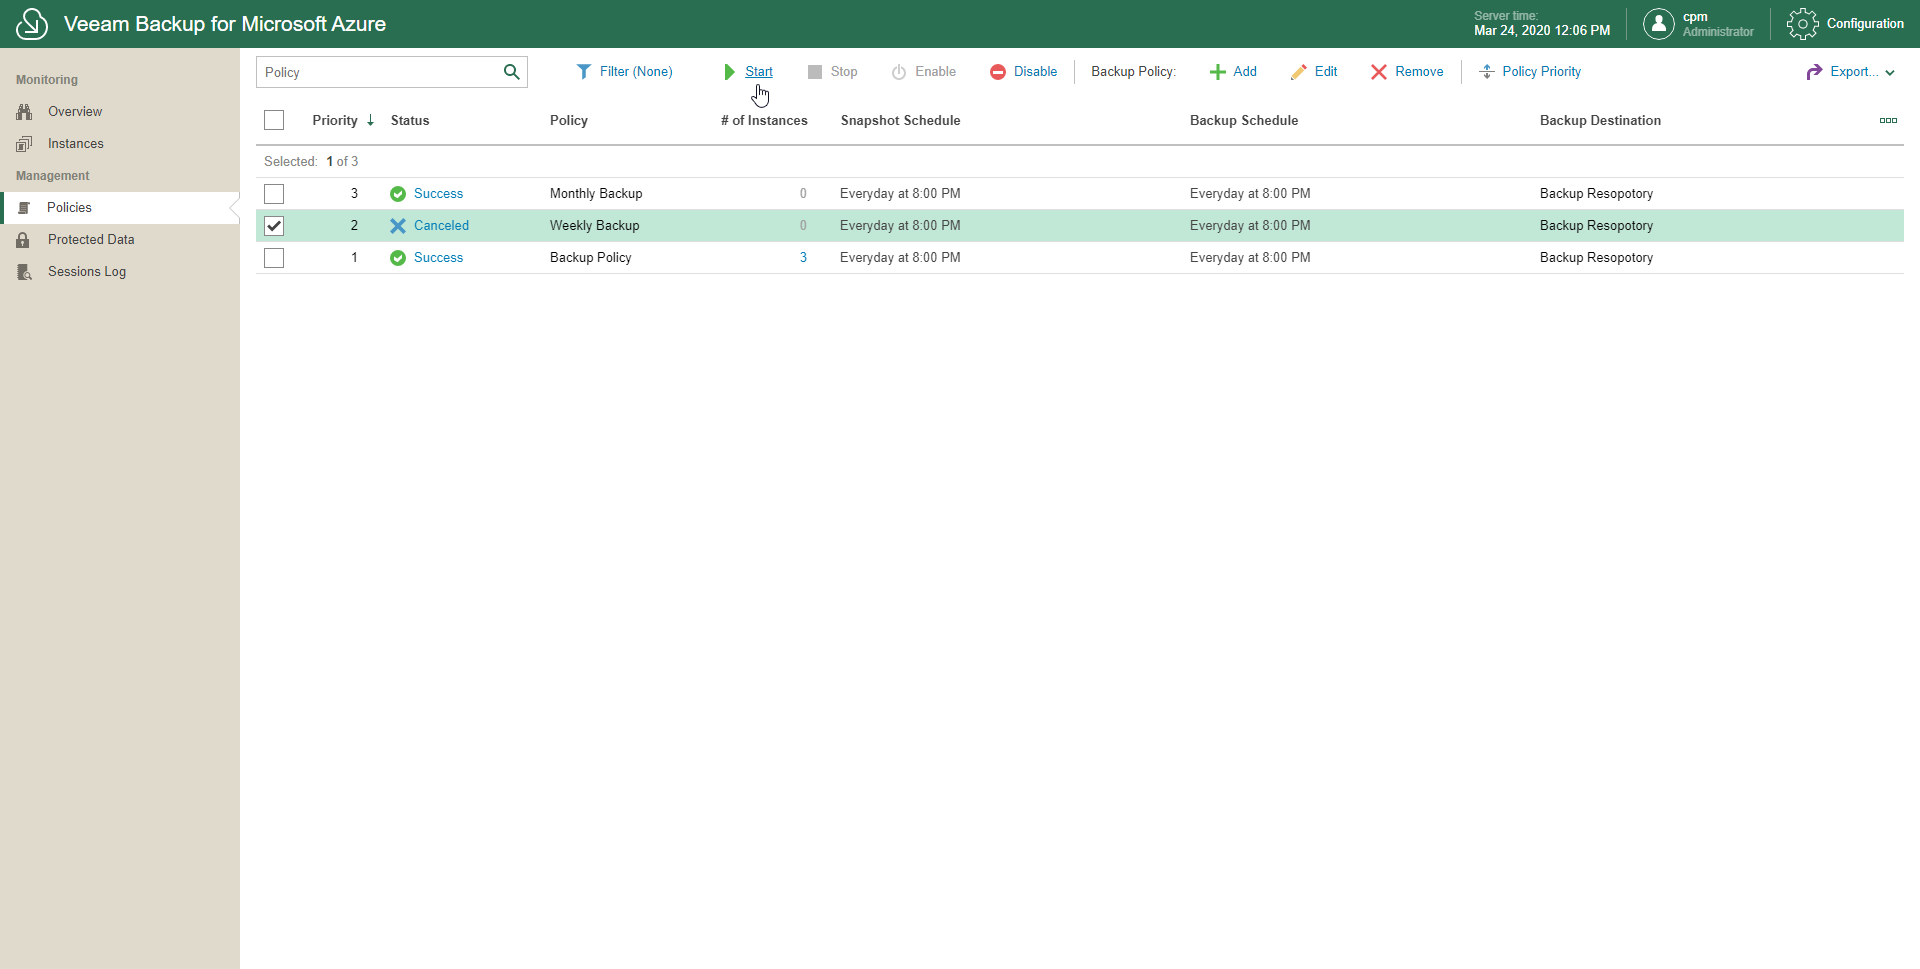
Task: Open the Filter (None) funnel
Action: (x=625, y=72)
